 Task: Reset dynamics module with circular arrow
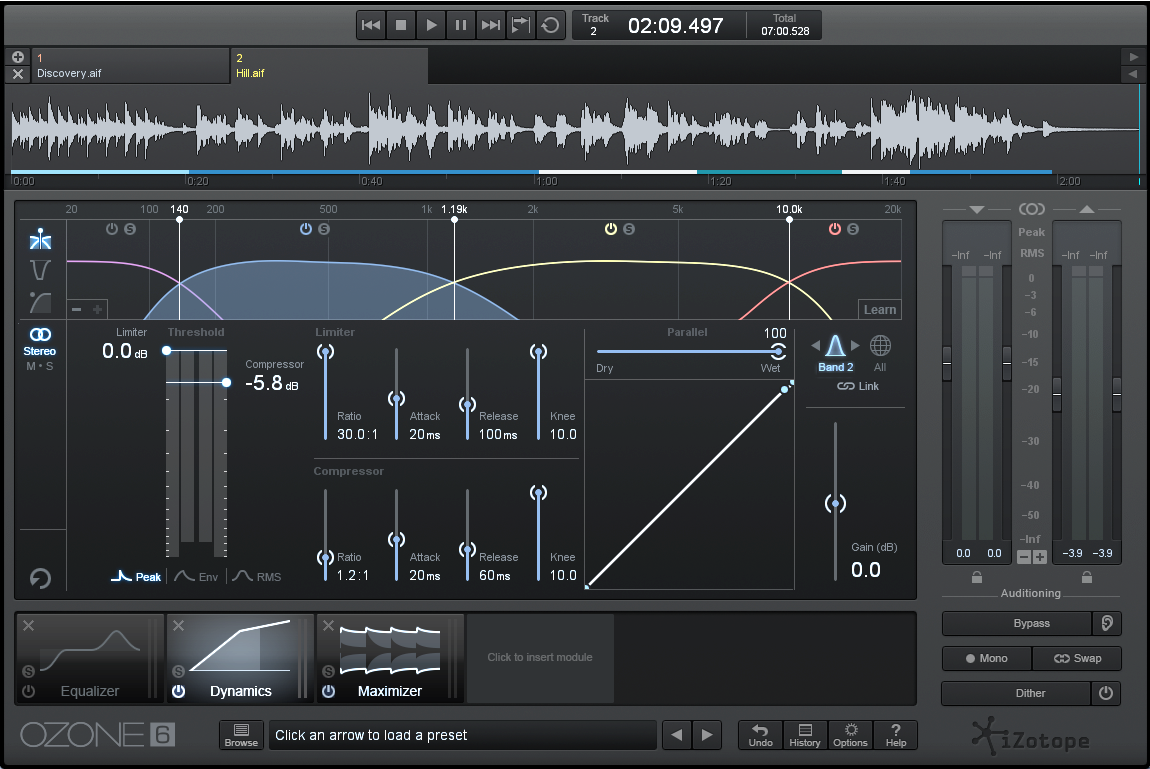pos(40,578)
